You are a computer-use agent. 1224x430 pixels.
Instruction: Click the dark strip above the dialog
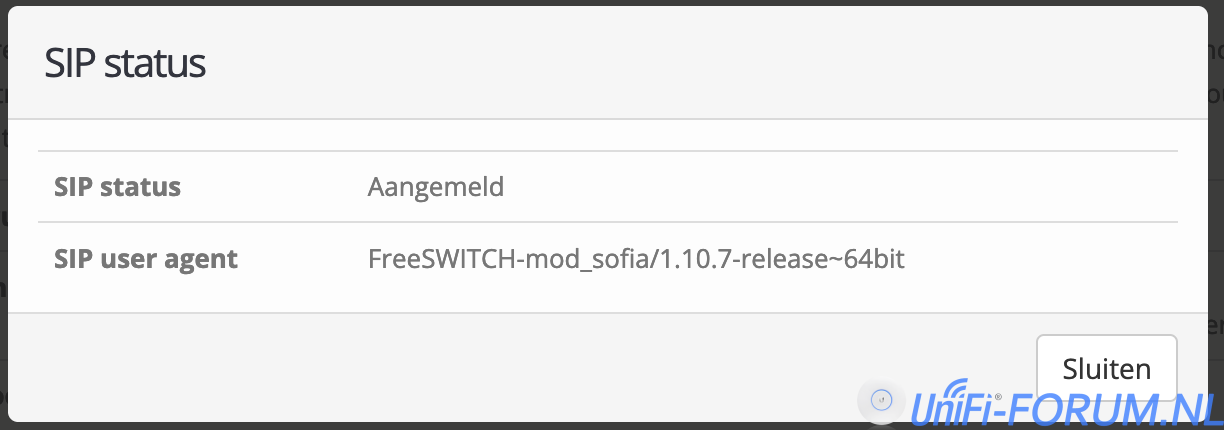coord(600,2)
